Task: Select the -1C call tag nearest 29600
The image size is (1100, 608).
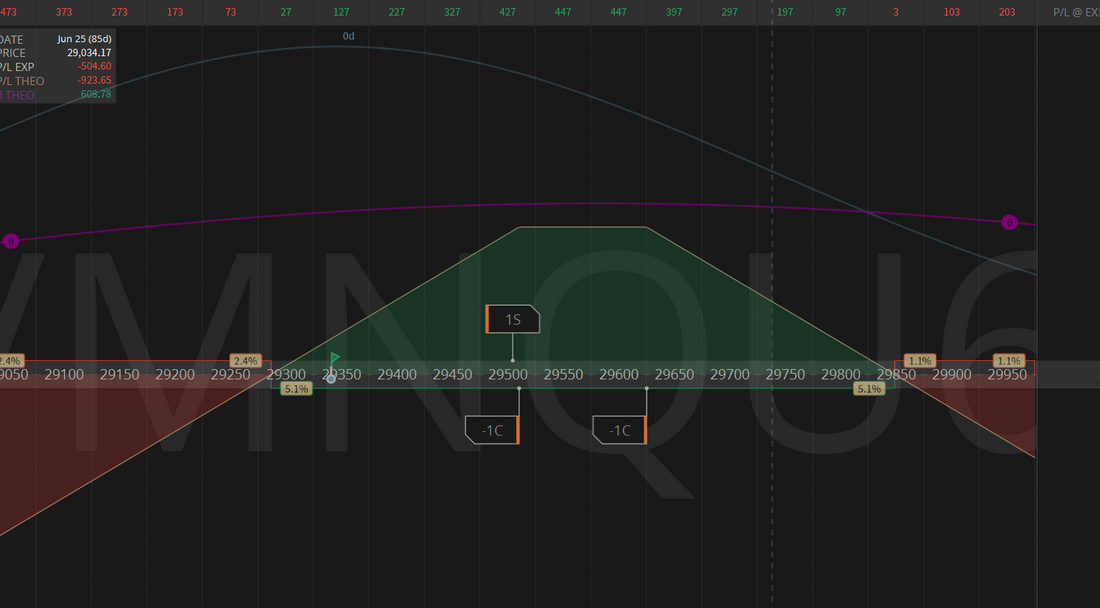Action: [x=619, y=430]
